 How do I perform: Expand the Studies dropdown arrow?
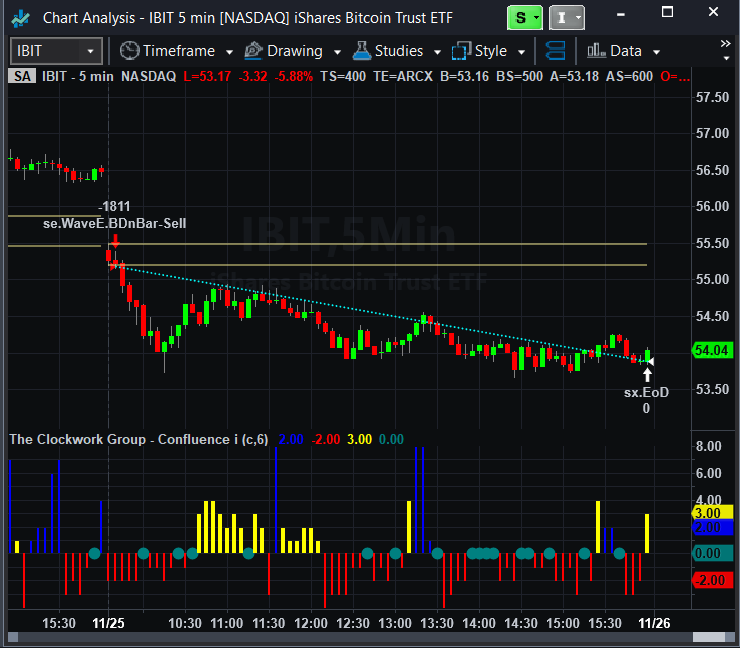pos(437,52)
